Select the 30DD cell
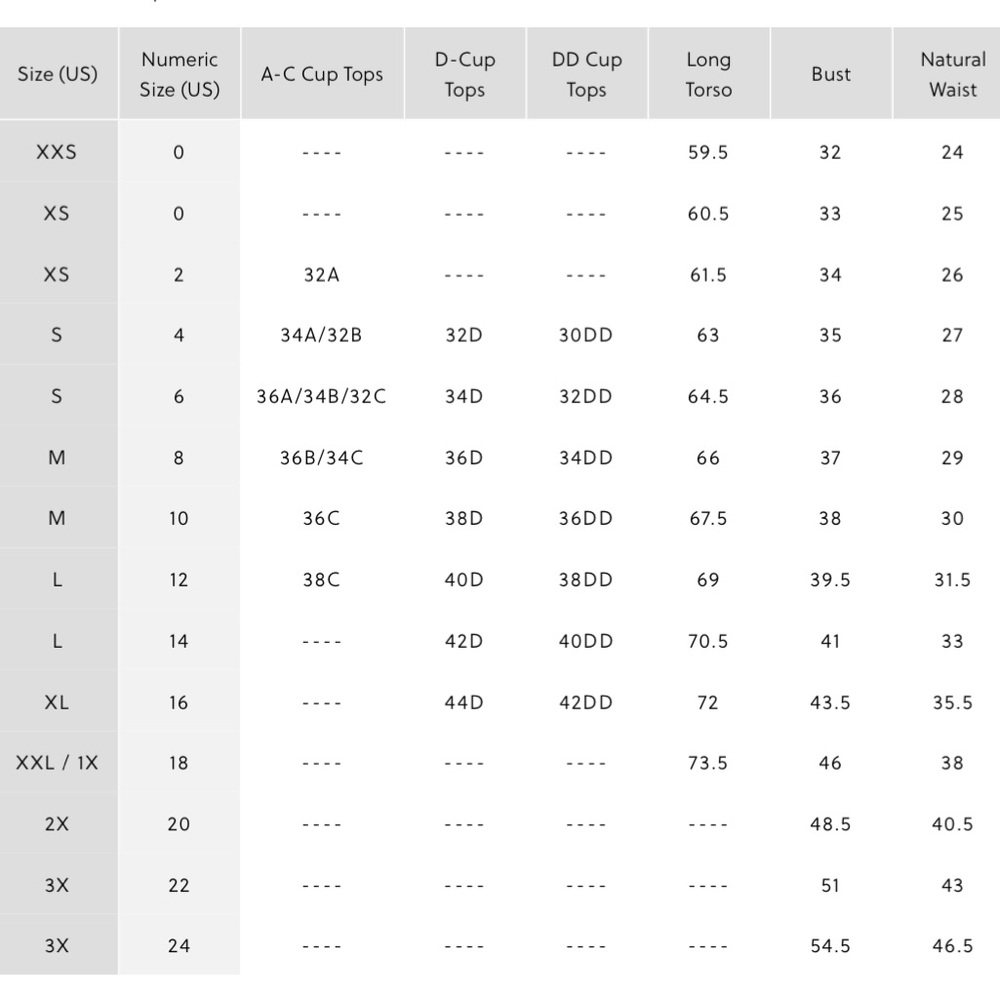The width and height of the screenshot is (1000, 1000). [x=586, y=335]
